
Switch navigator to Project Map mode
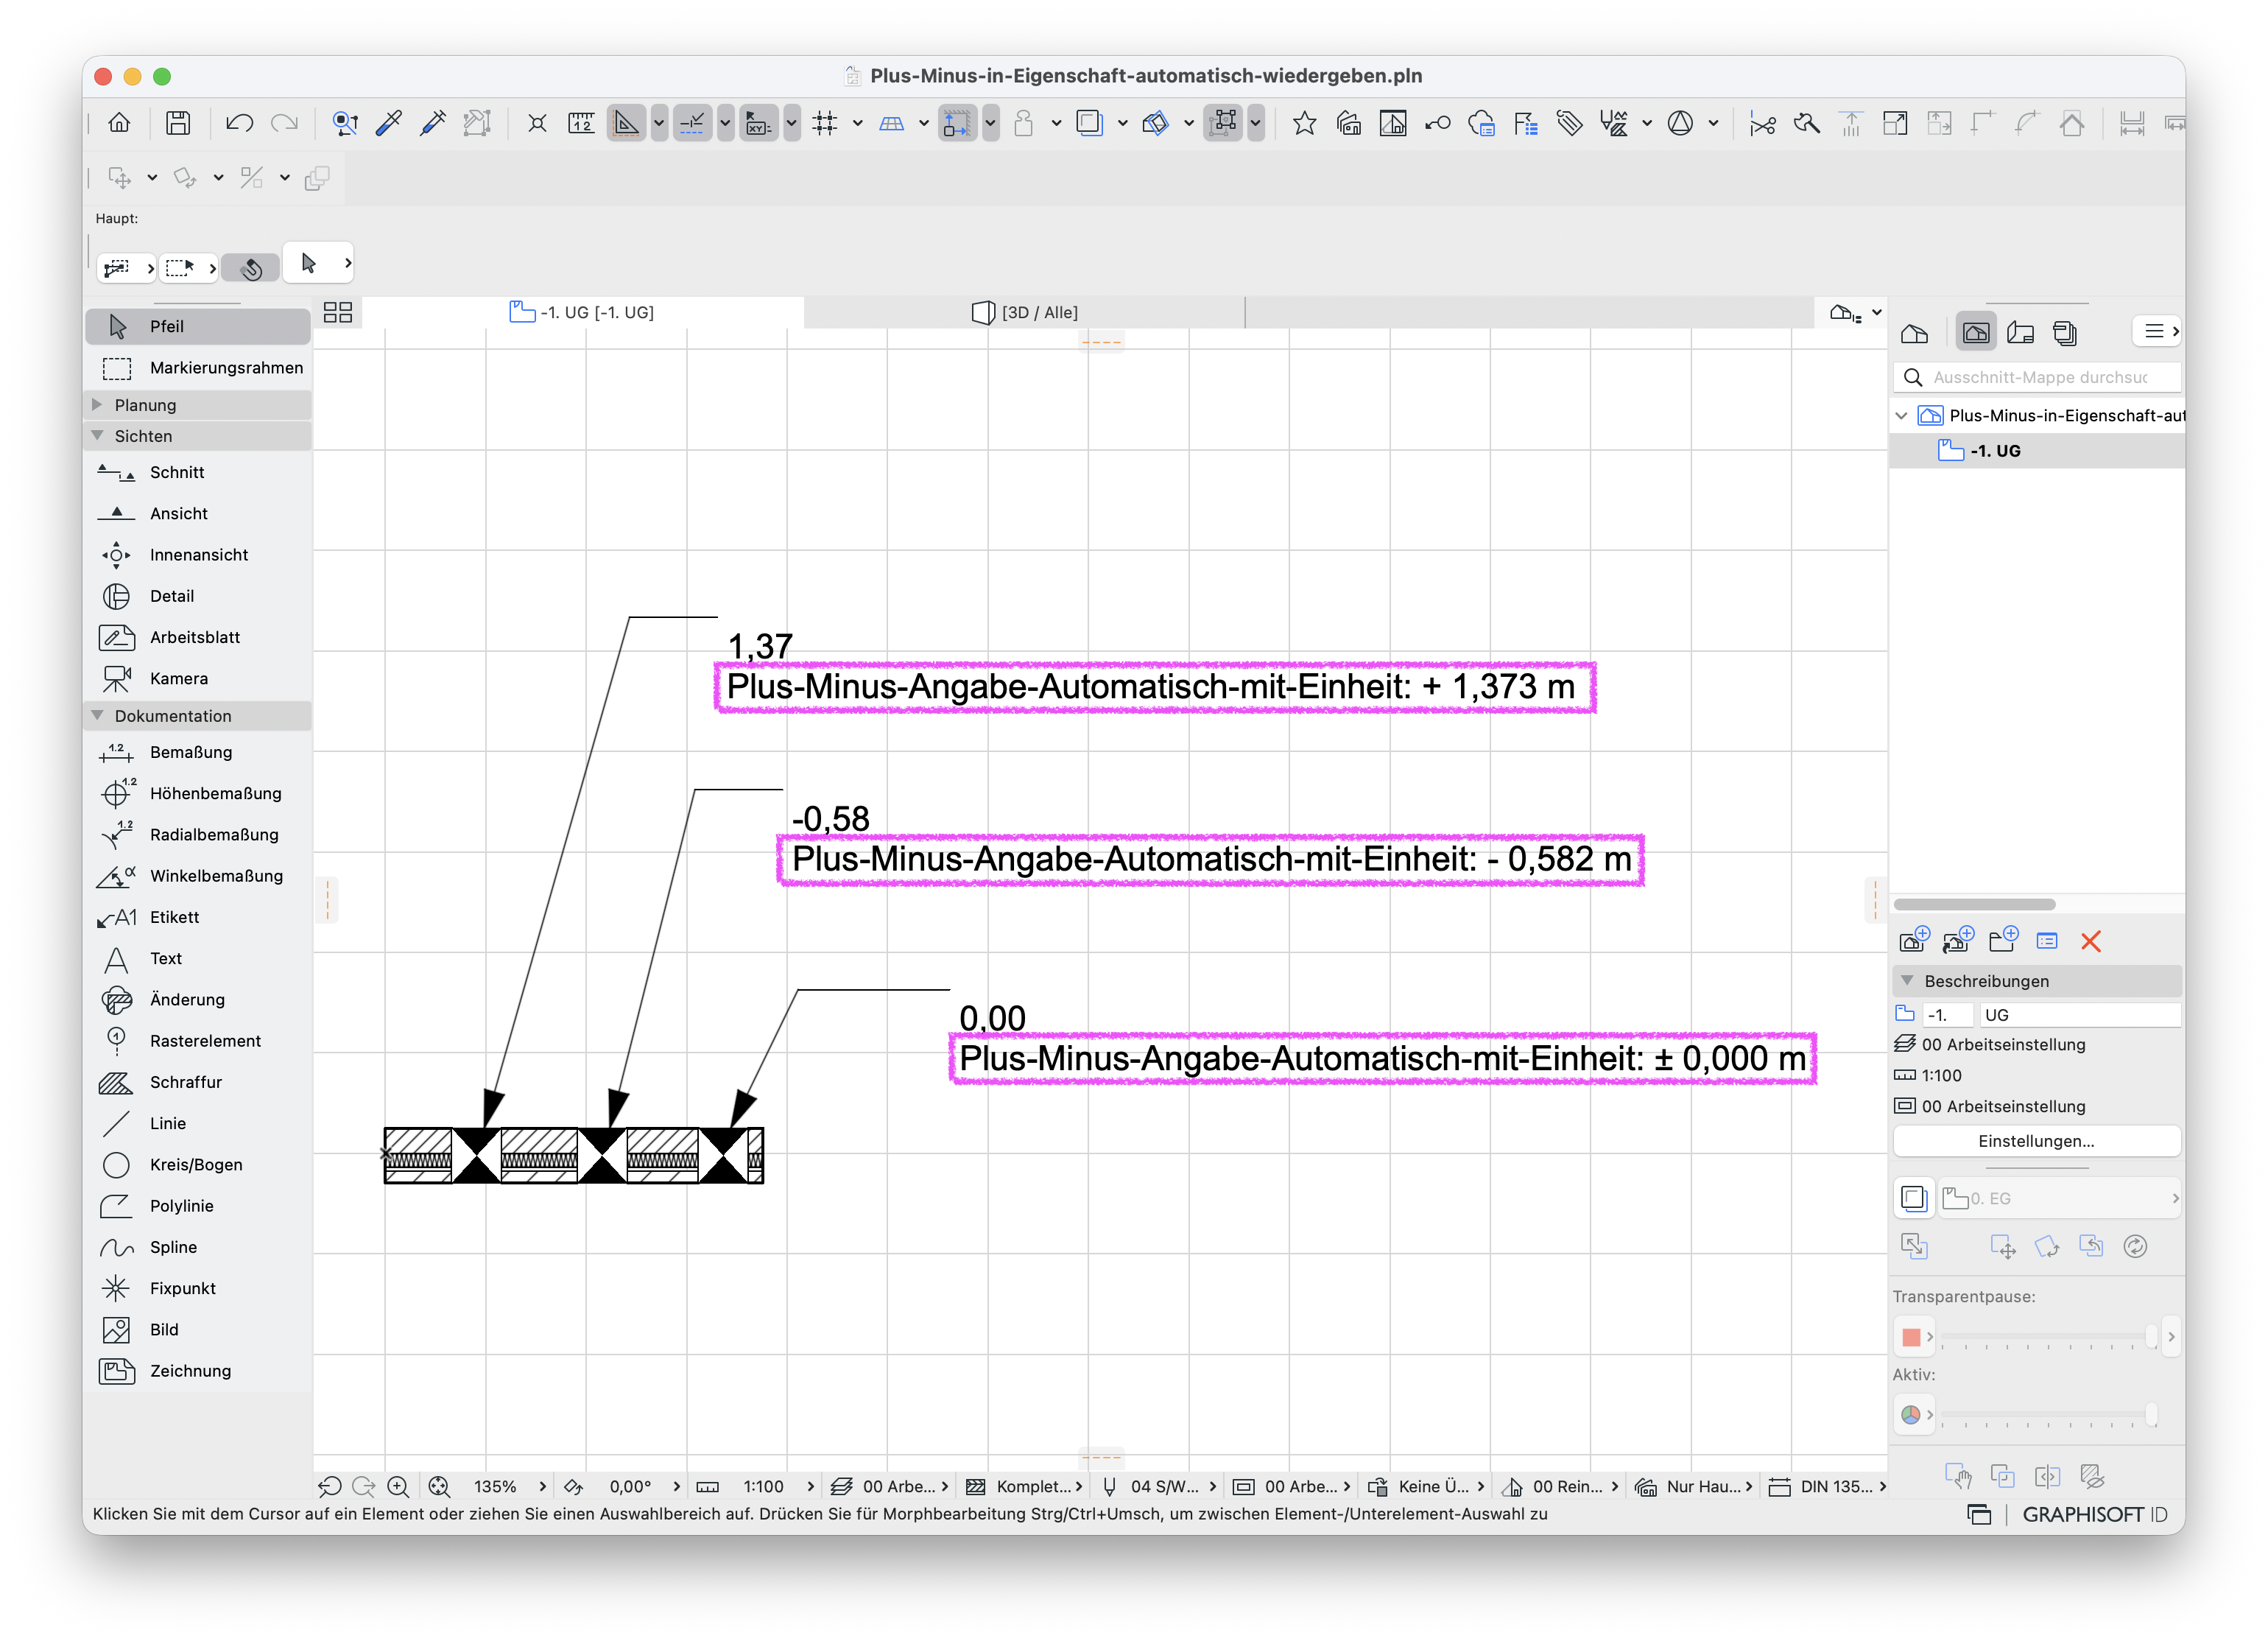[x=1915, y=332]
